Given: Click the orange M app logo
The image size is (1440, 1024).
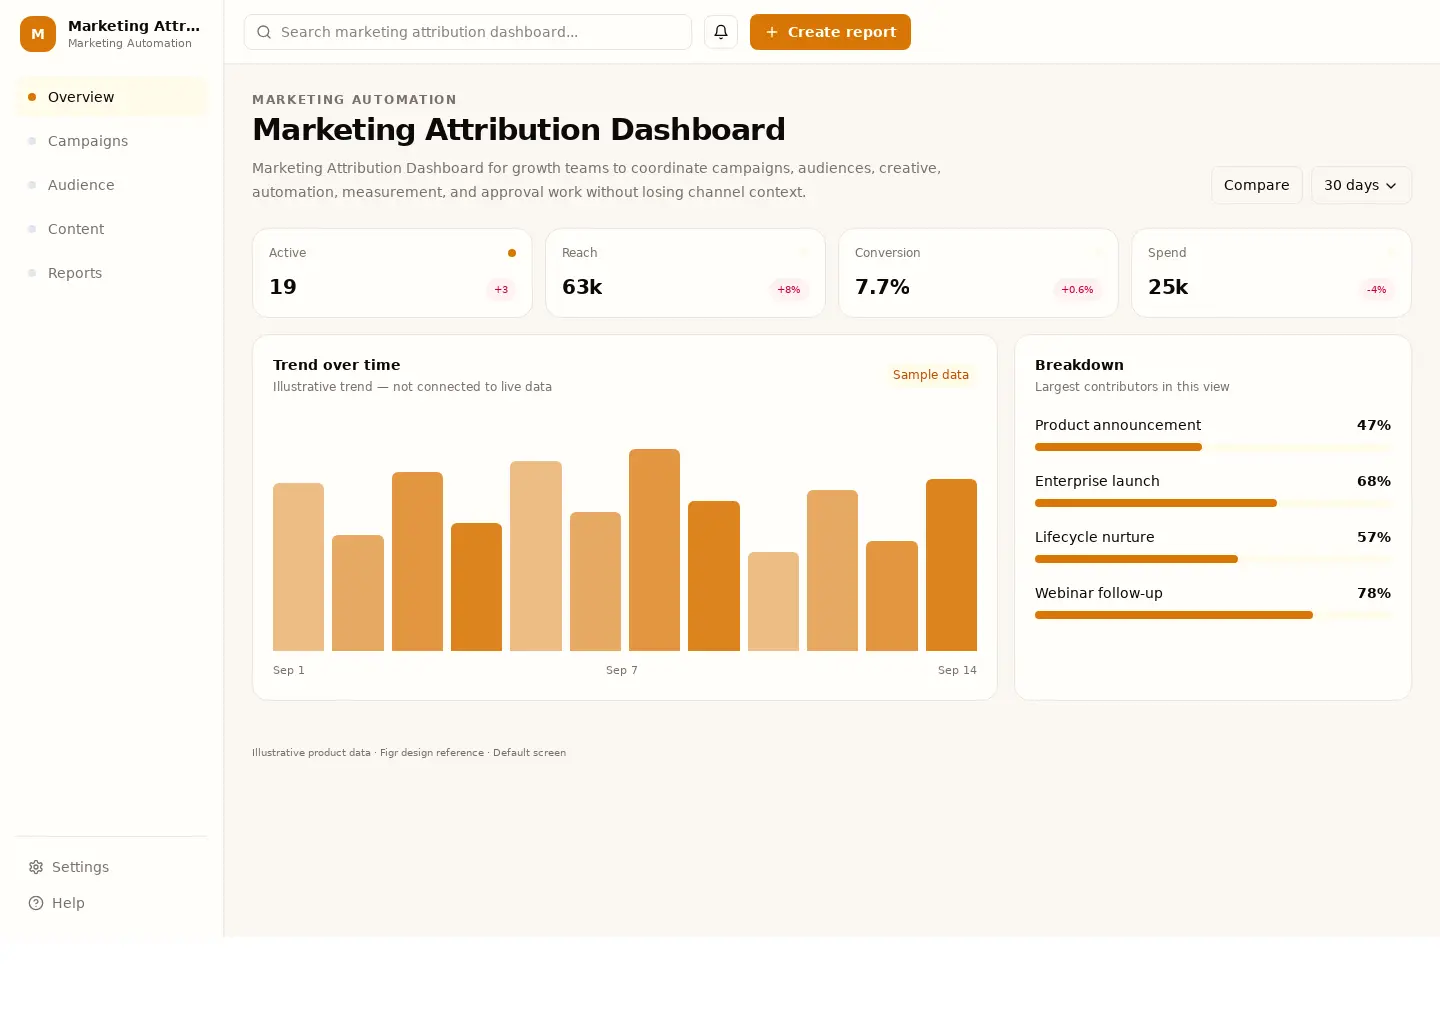Looking at the screenshot, I should click(x=38, y=34).
